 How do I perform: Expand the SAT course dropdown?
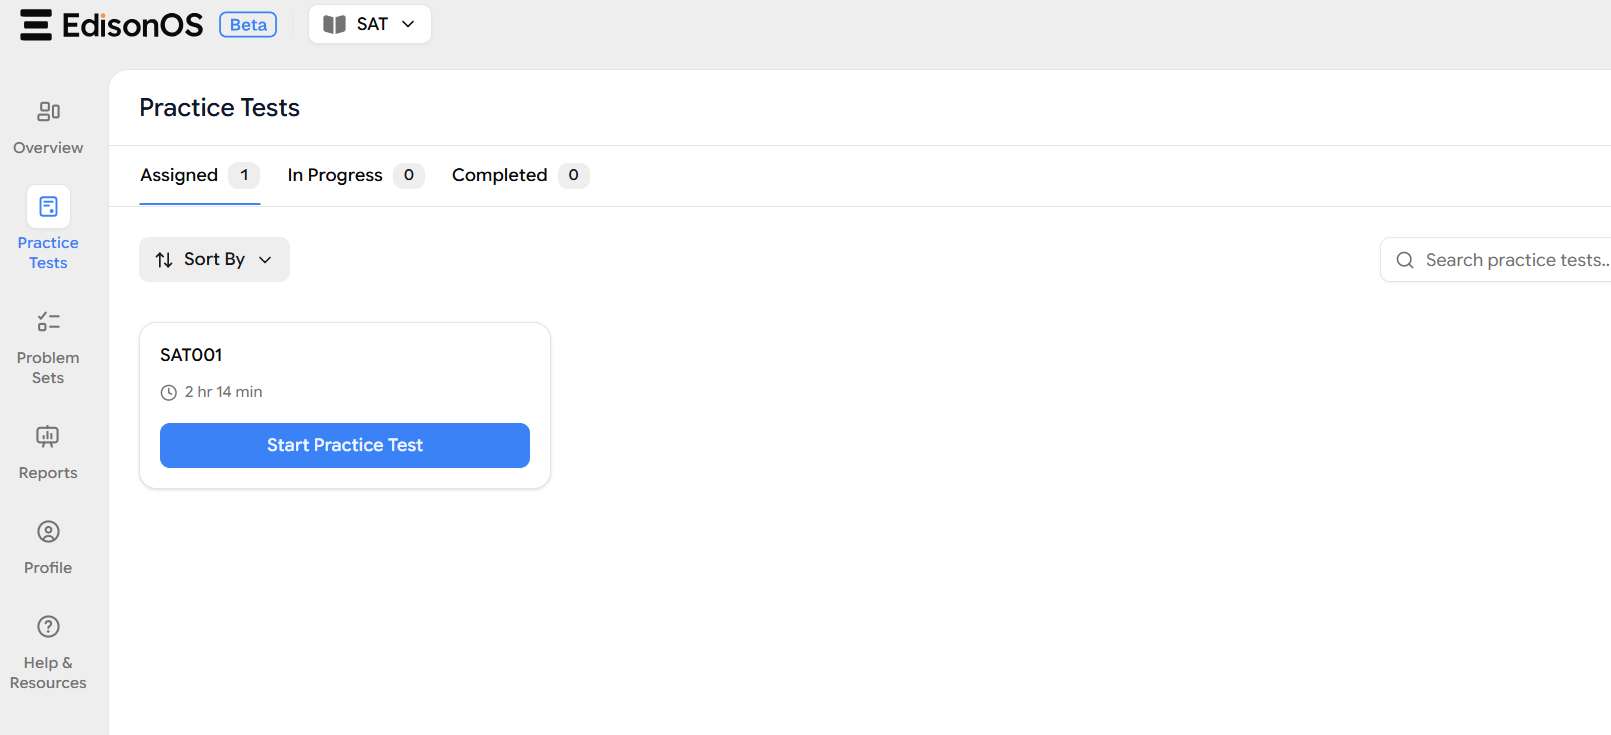coord(408,24)
